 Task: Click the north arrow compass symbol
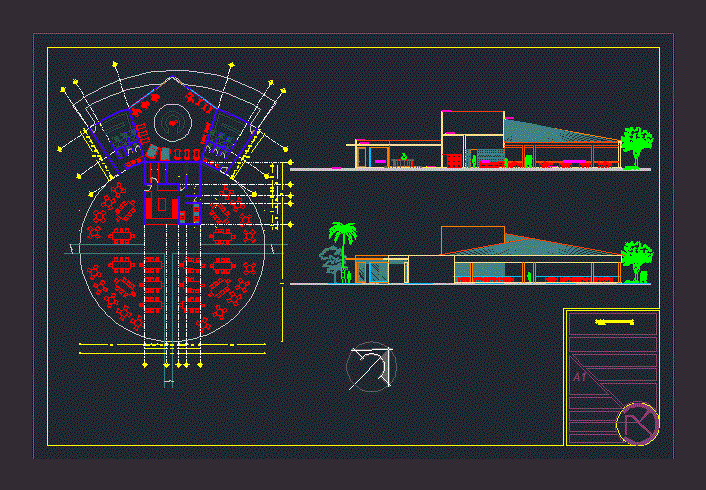369,366
